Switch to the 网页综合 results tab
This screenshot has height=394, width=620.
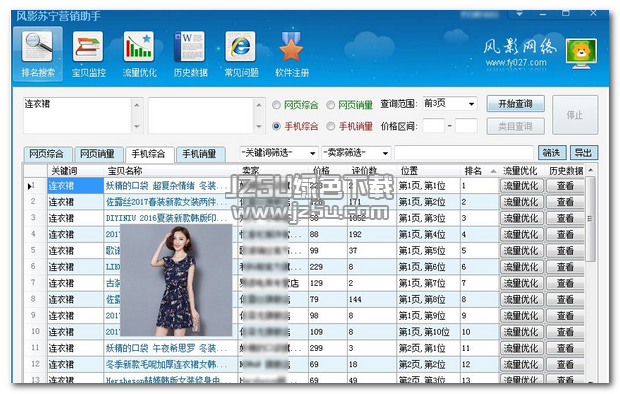point(47,154)
